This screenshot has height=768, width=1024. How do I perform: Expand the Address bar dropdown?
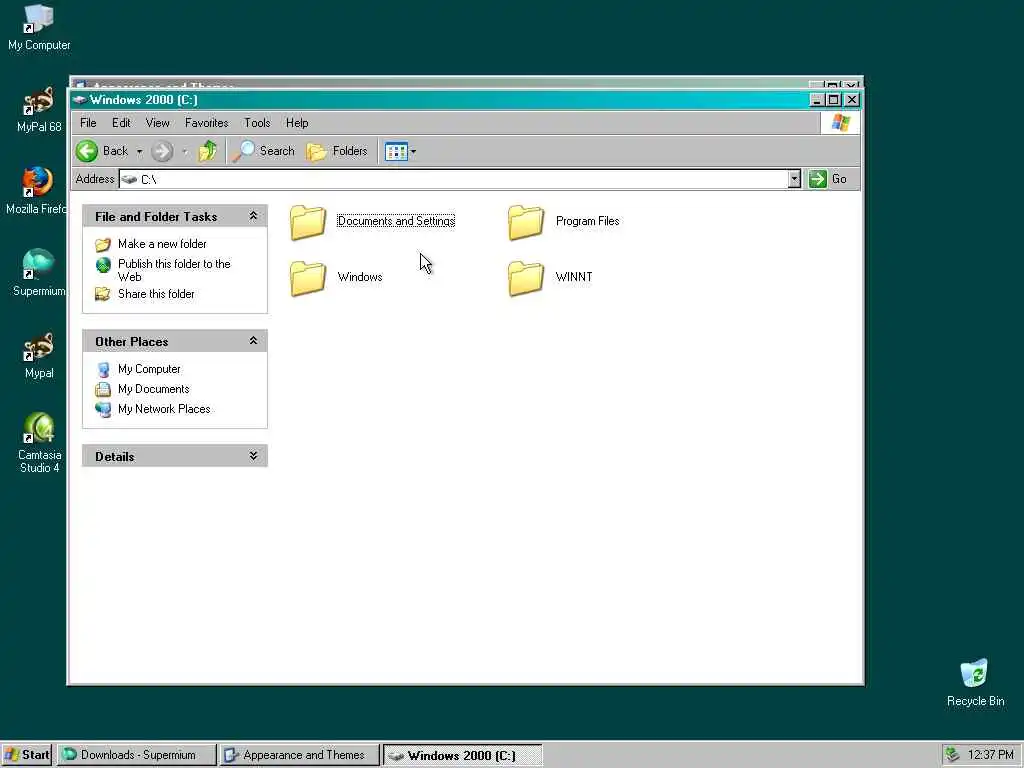click(793, 179)
